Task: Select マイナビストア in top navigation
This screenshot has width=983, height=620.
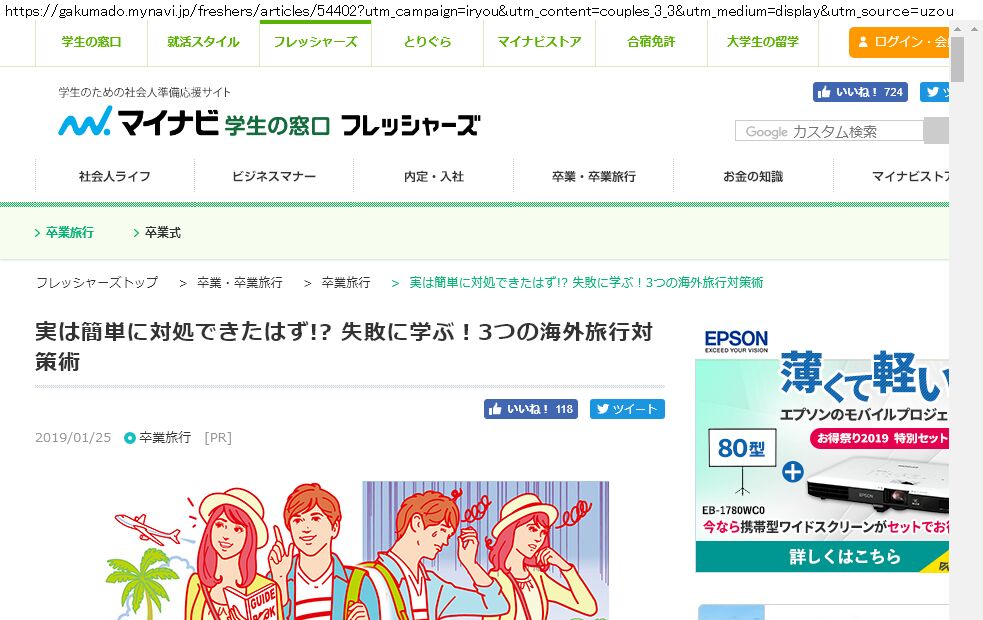Action: point(539,42)
